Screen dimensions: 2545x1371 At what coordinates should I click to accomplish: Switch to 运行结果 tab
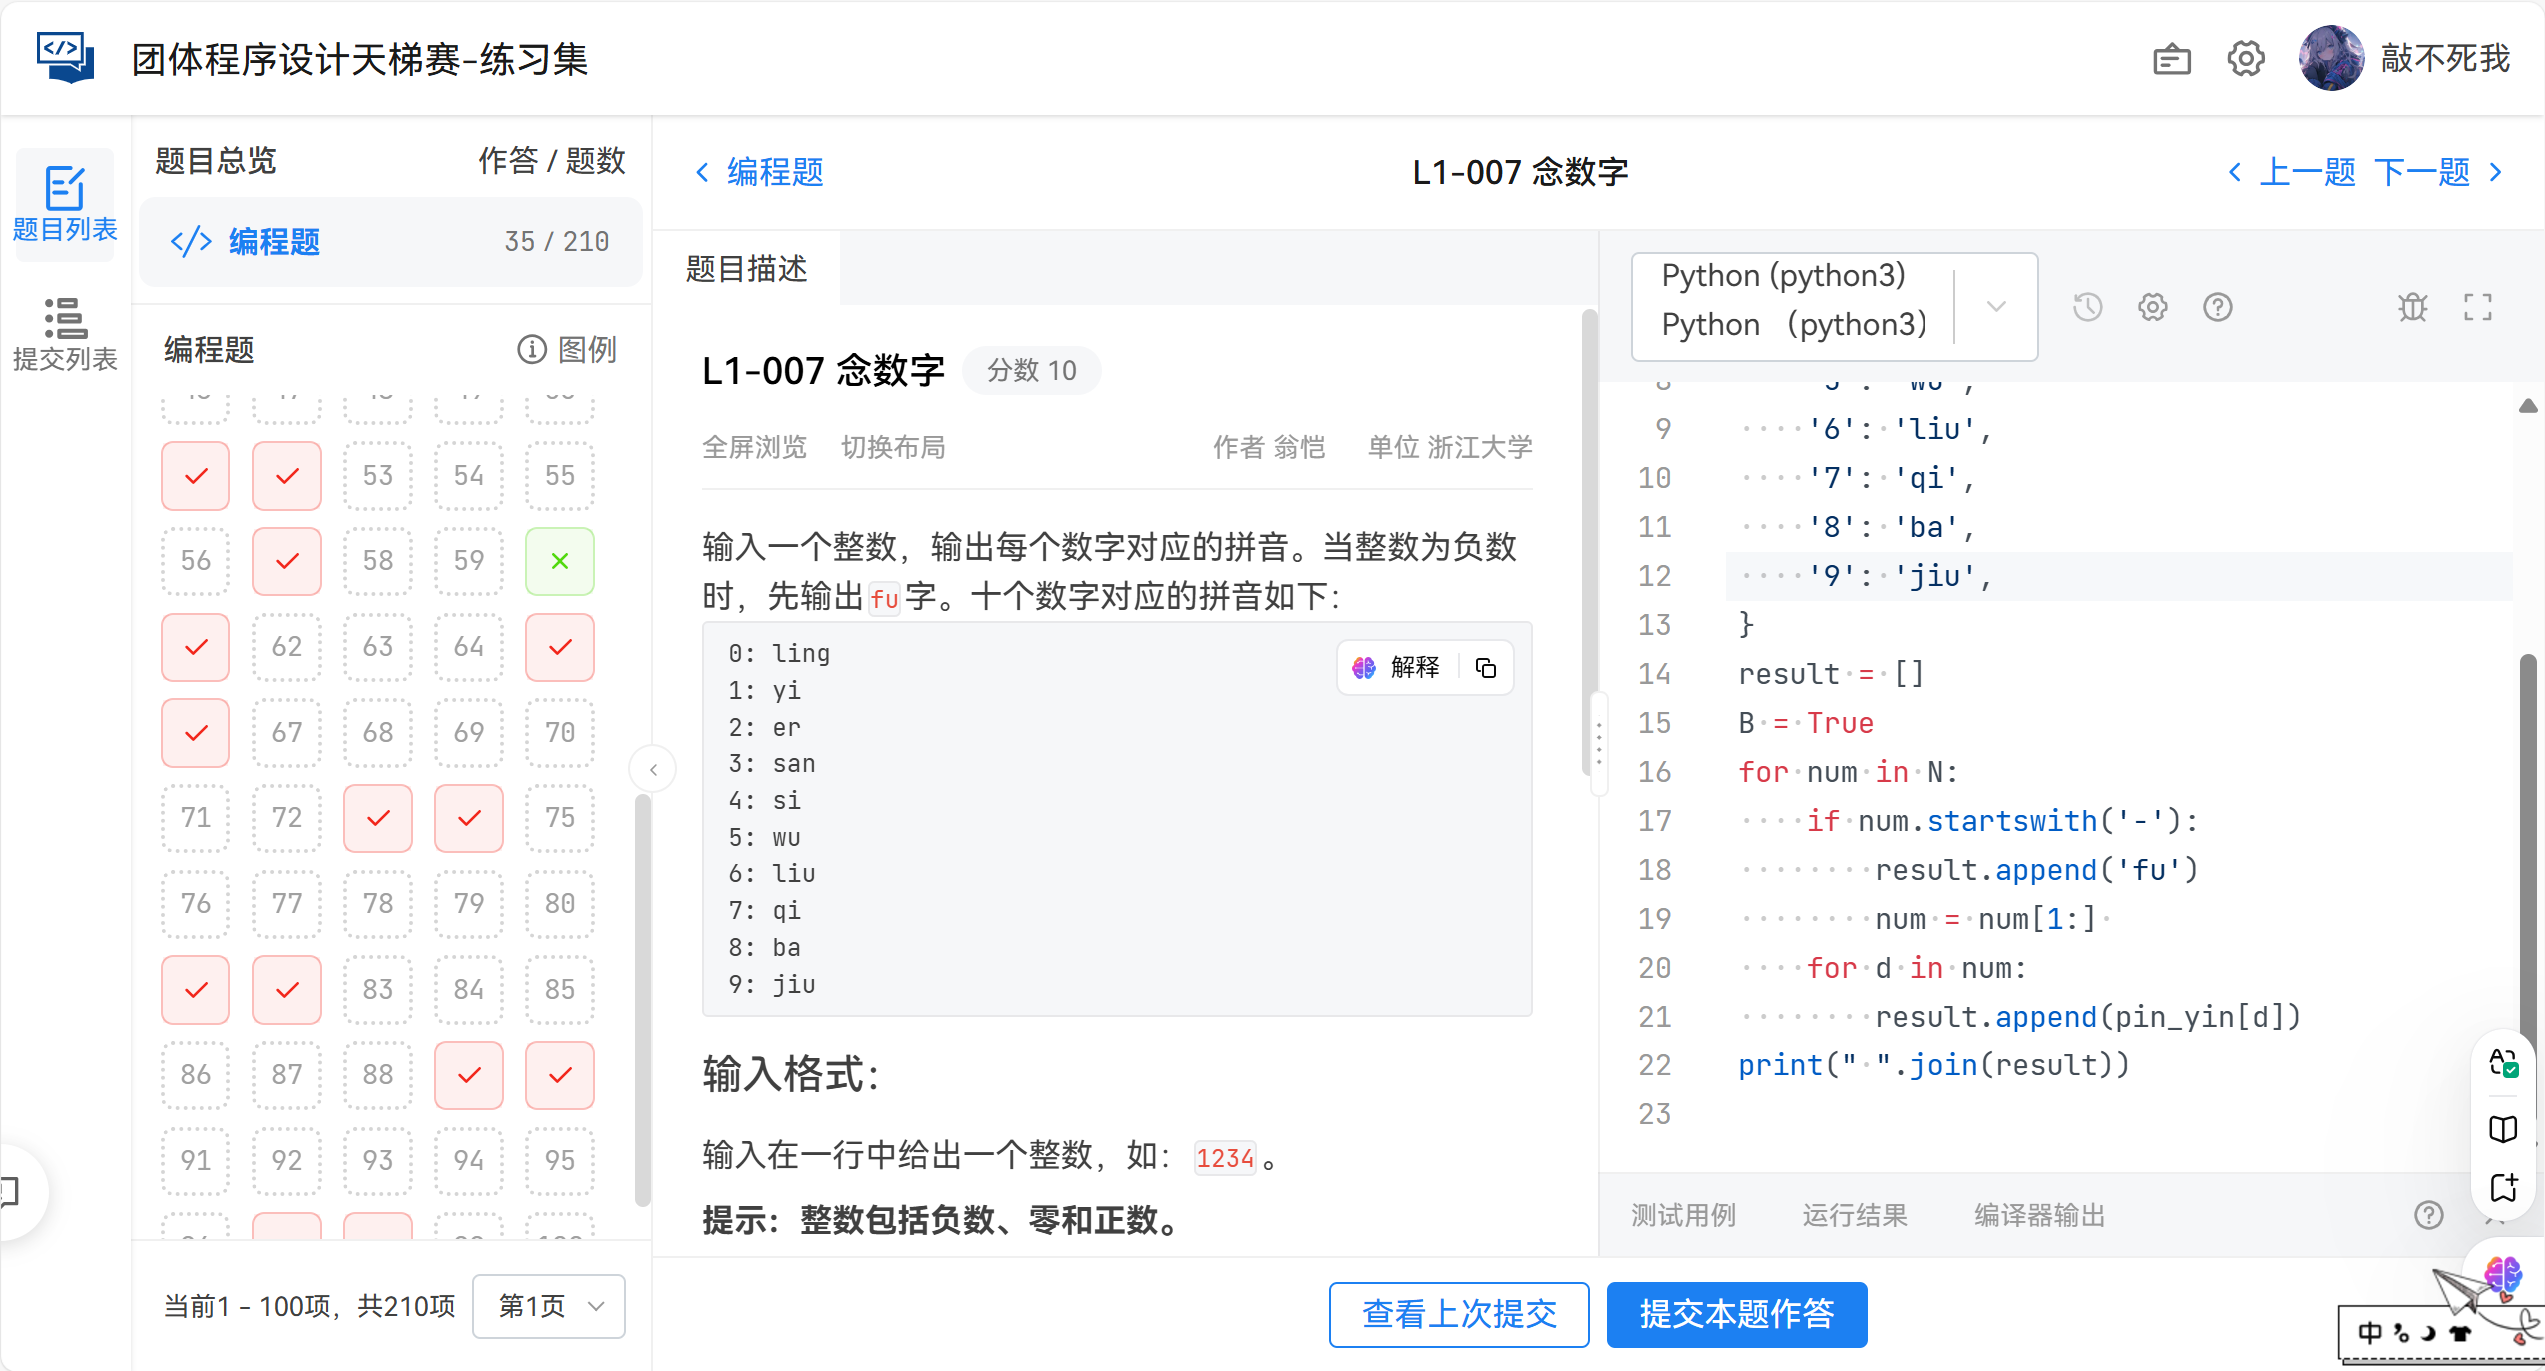1854,1215
